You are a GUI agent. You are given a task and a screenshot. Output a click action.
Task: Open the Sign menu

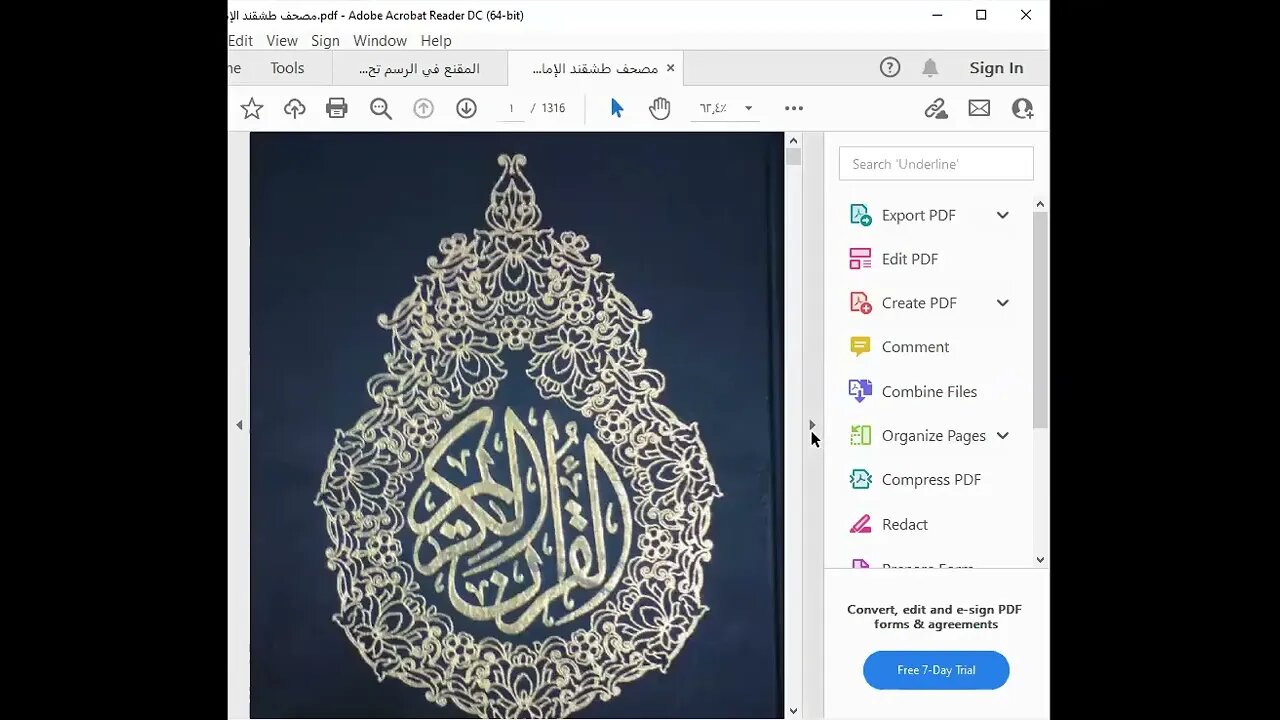[x=325, y=41]
